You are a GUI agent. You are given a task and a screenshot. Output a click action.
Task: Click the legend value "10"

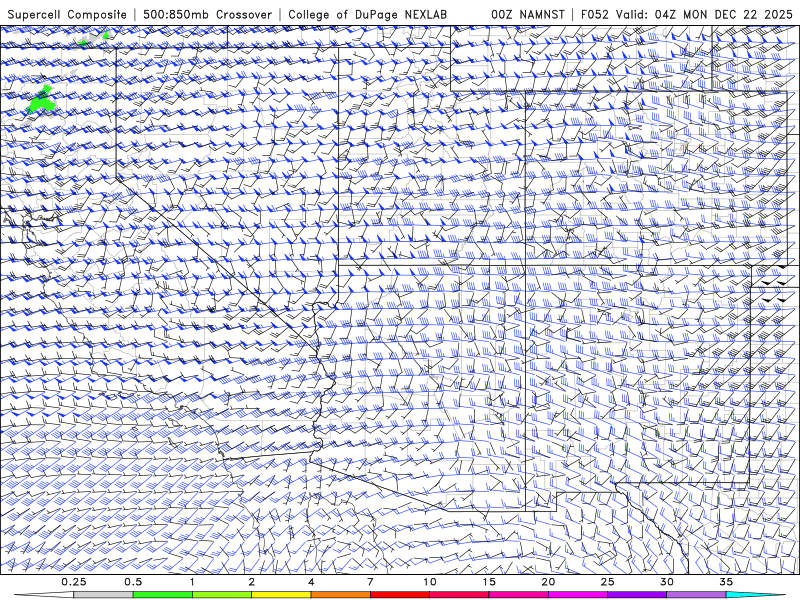(x=430, y=582)
